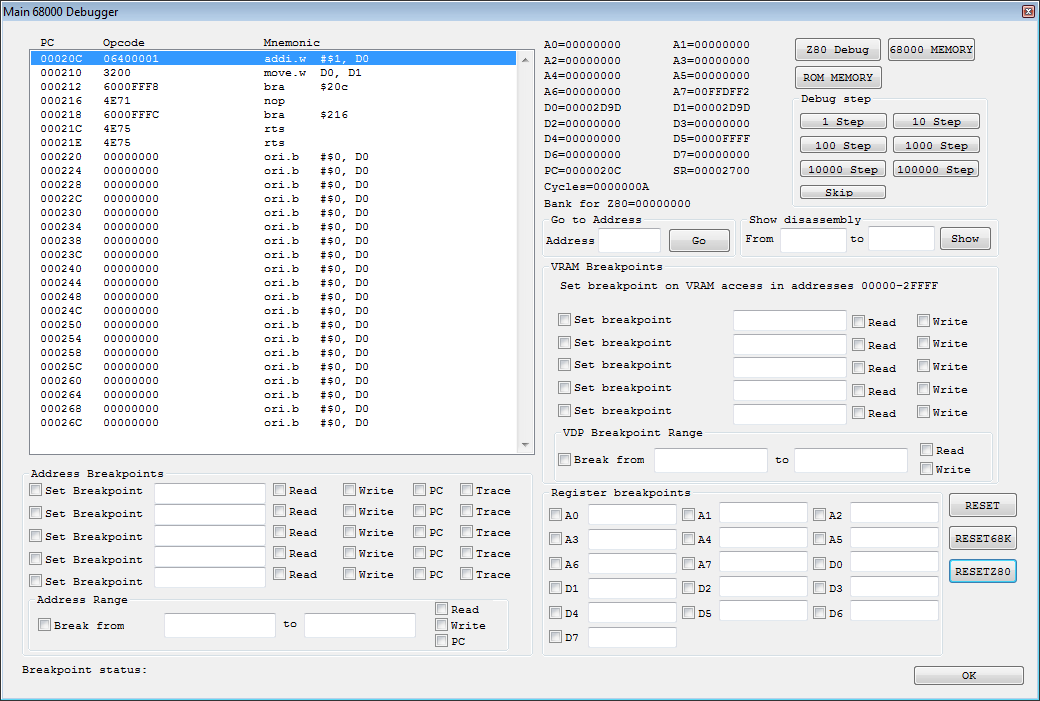Focus A0 register breakpoint value field
This screenshot has height=701, width=1040.
click(632, 515)
